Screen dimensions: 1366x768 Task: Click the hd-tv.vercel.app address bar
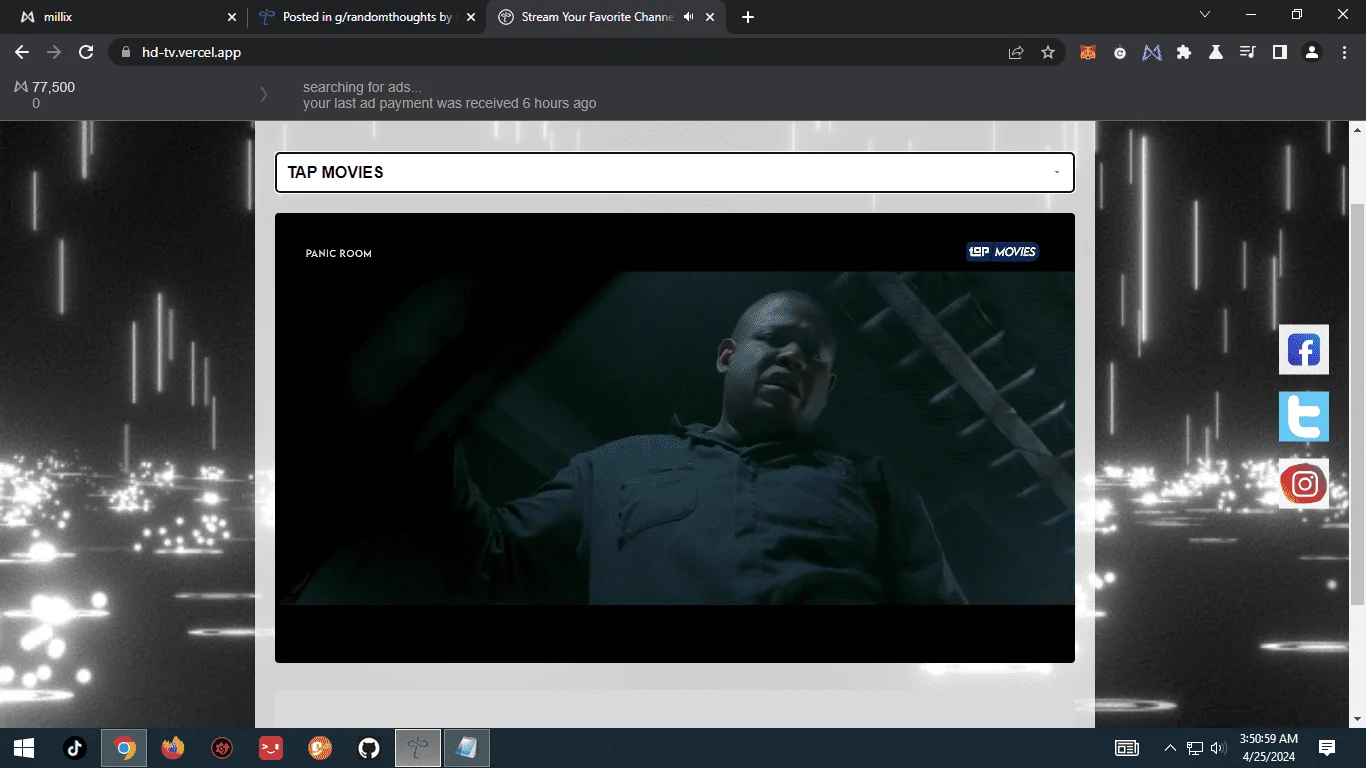tap(560, 52)
